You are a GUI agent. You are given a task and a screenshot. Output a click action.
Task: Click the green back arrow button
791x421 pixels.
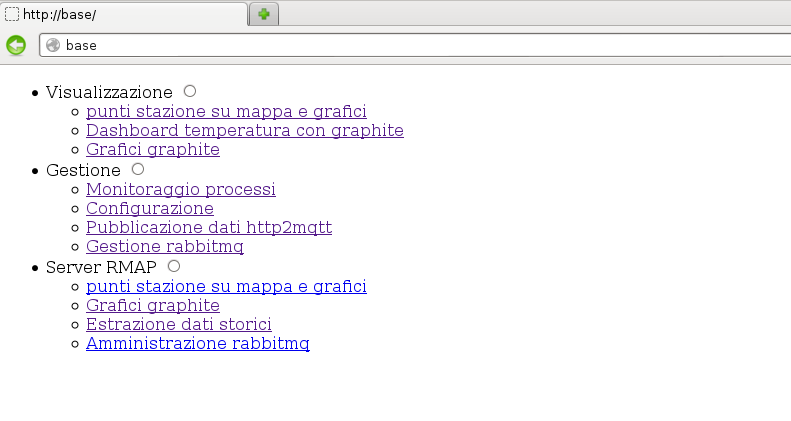click(x=16, y=45)
